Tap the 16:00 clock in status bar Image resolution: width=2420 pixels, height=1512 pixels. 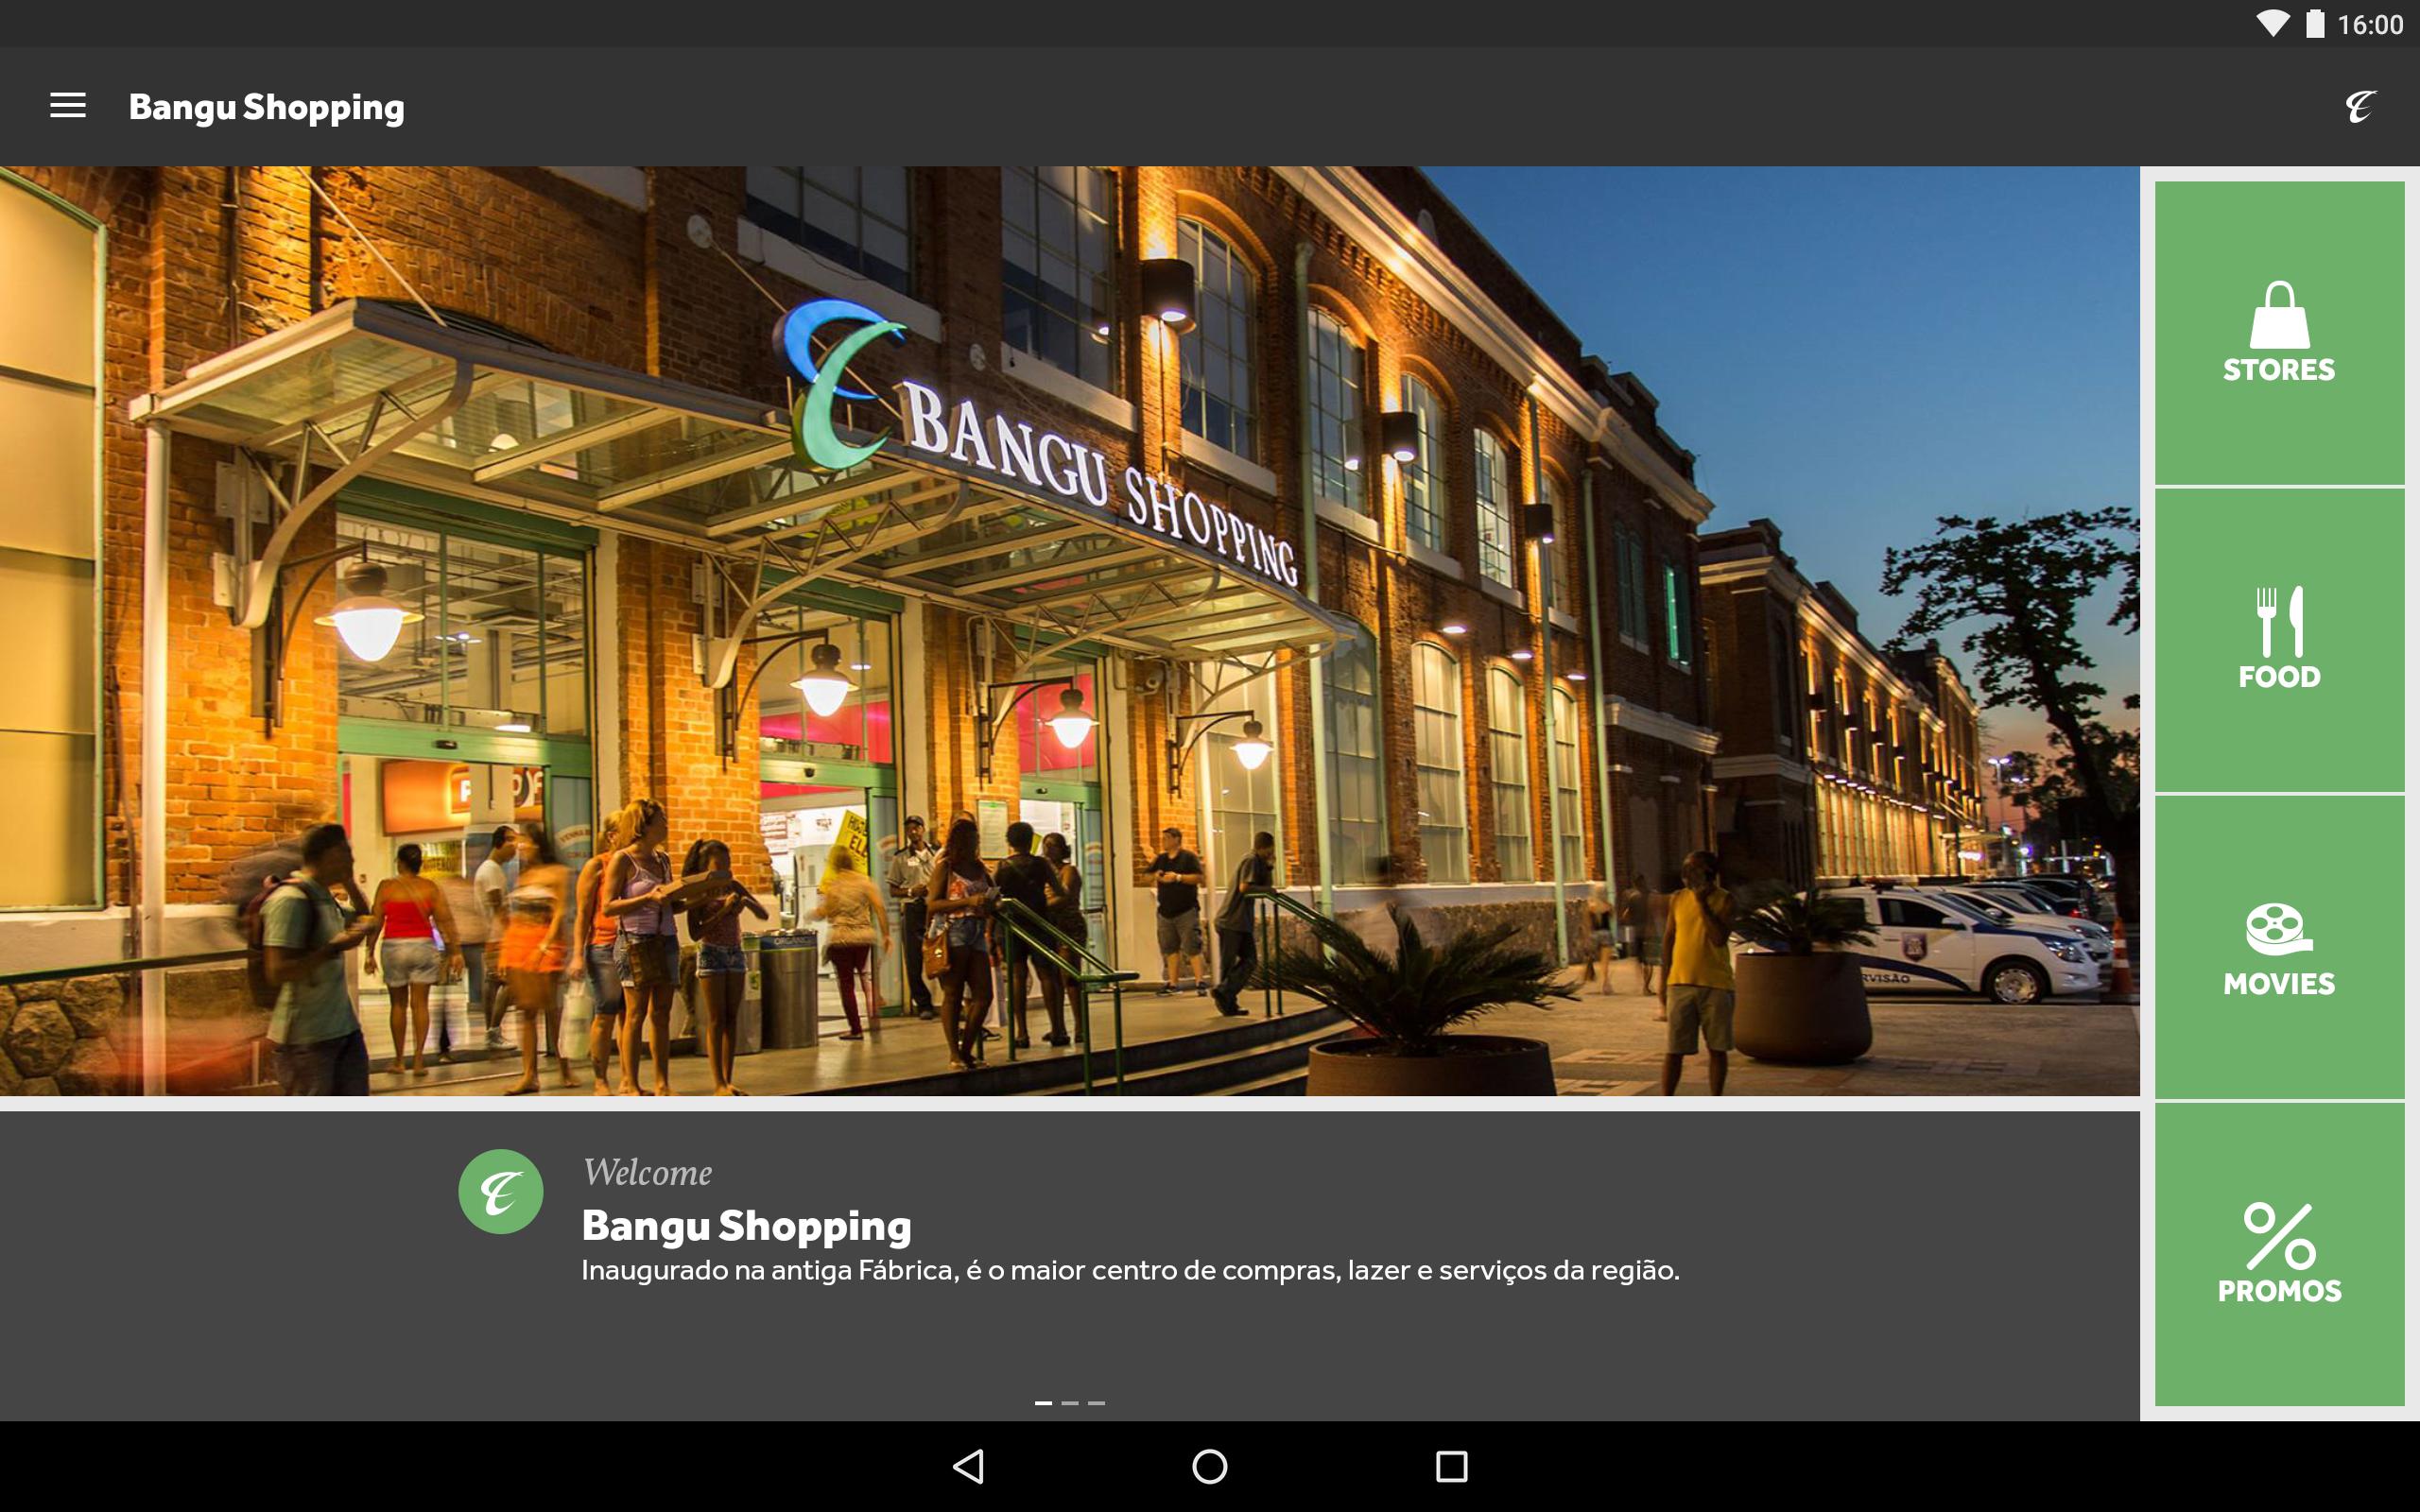click(2370, 25)
